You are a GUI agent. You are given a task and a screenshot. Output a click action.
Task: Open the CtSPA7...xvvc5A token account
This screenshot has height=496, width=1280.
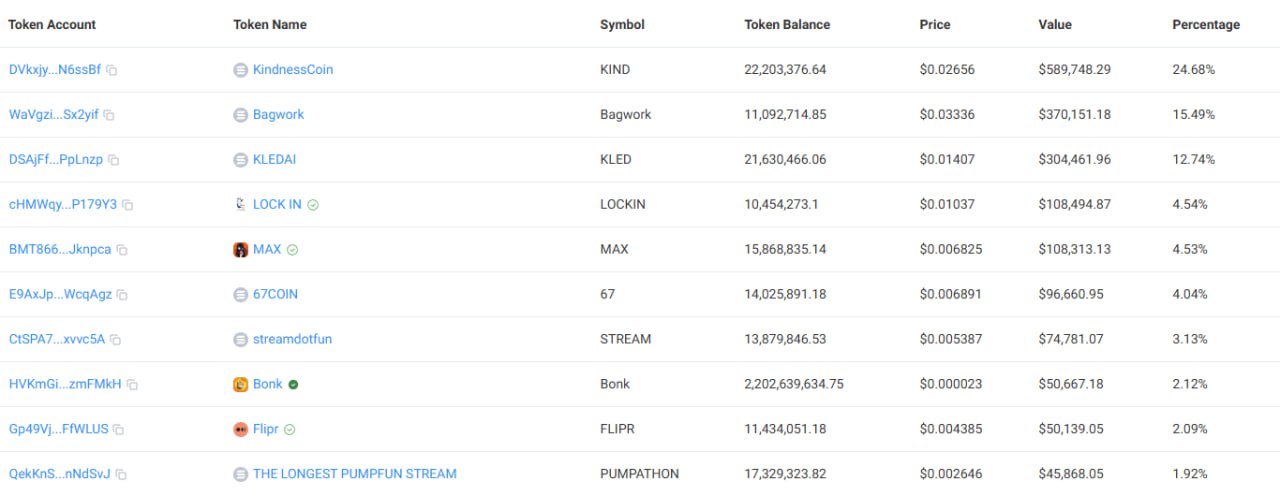56,340
